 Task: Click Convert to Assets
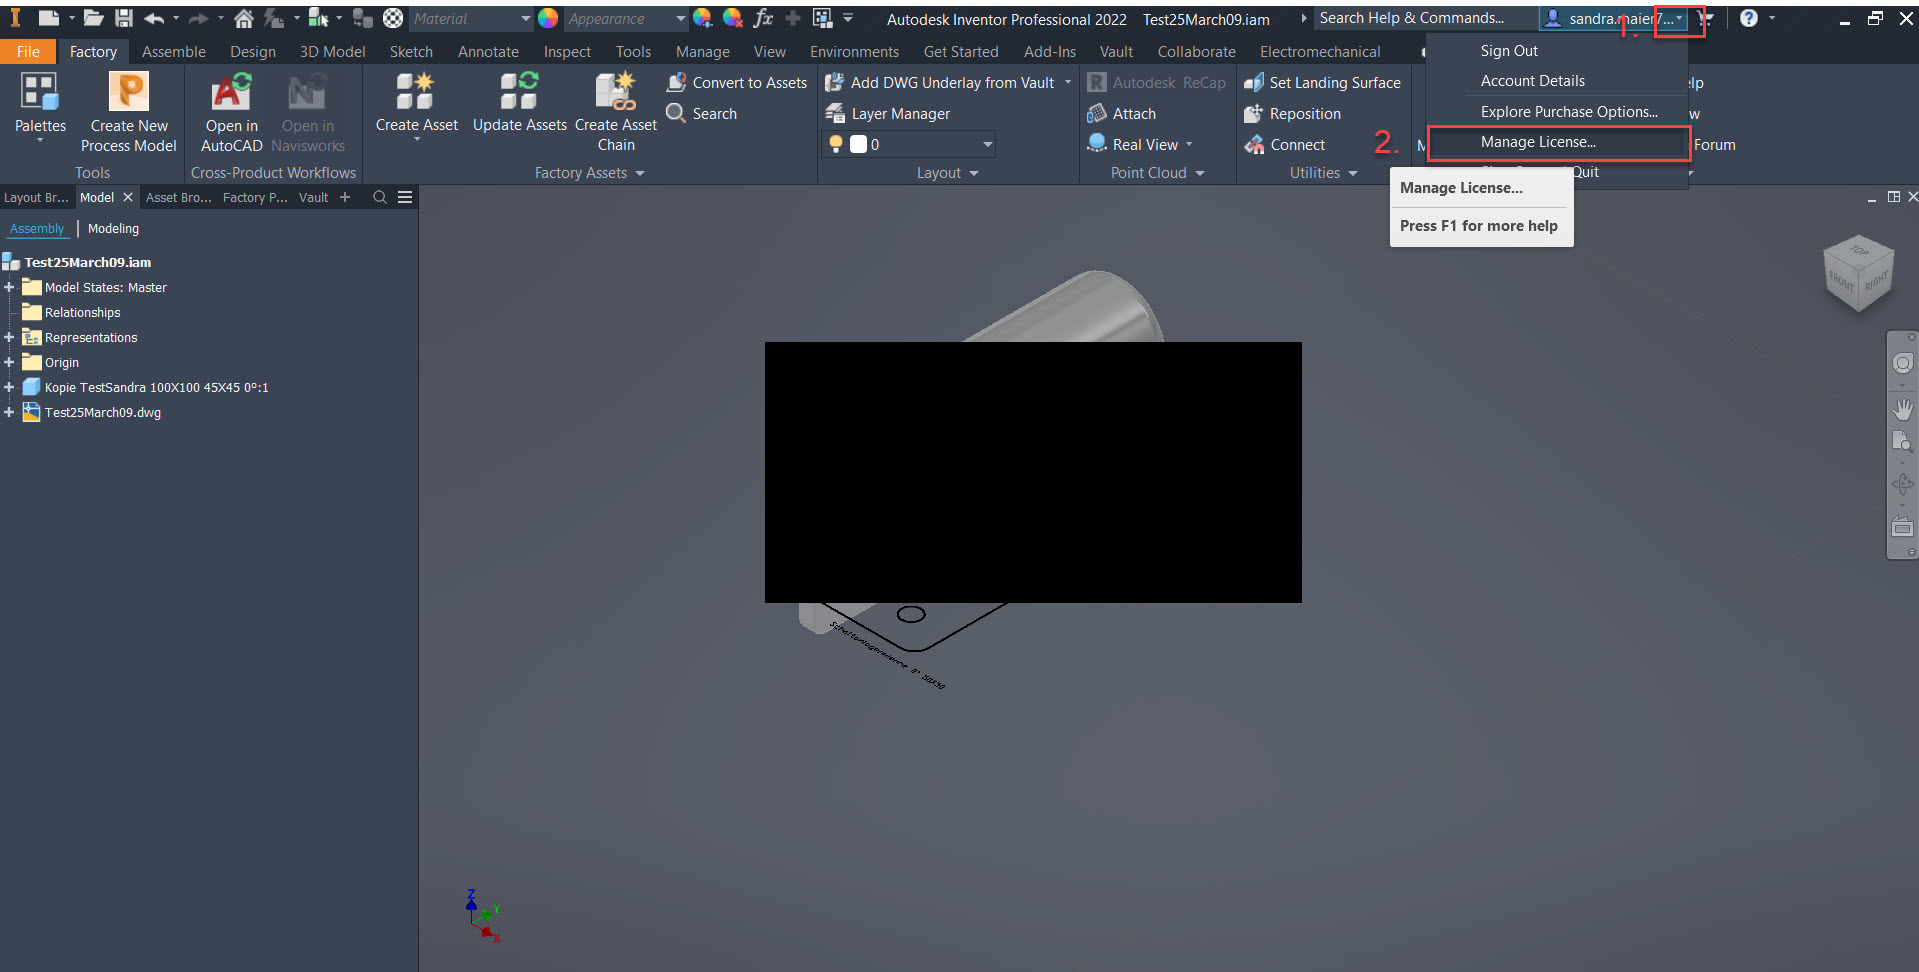click(737, 83)
